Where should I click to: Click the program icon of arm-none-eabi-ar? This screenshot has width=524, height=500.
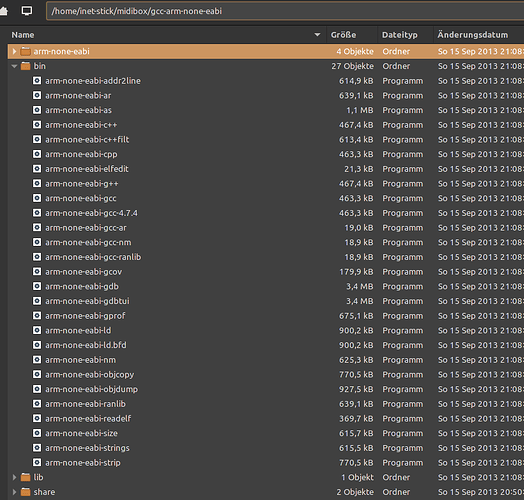tap(37, 95)
